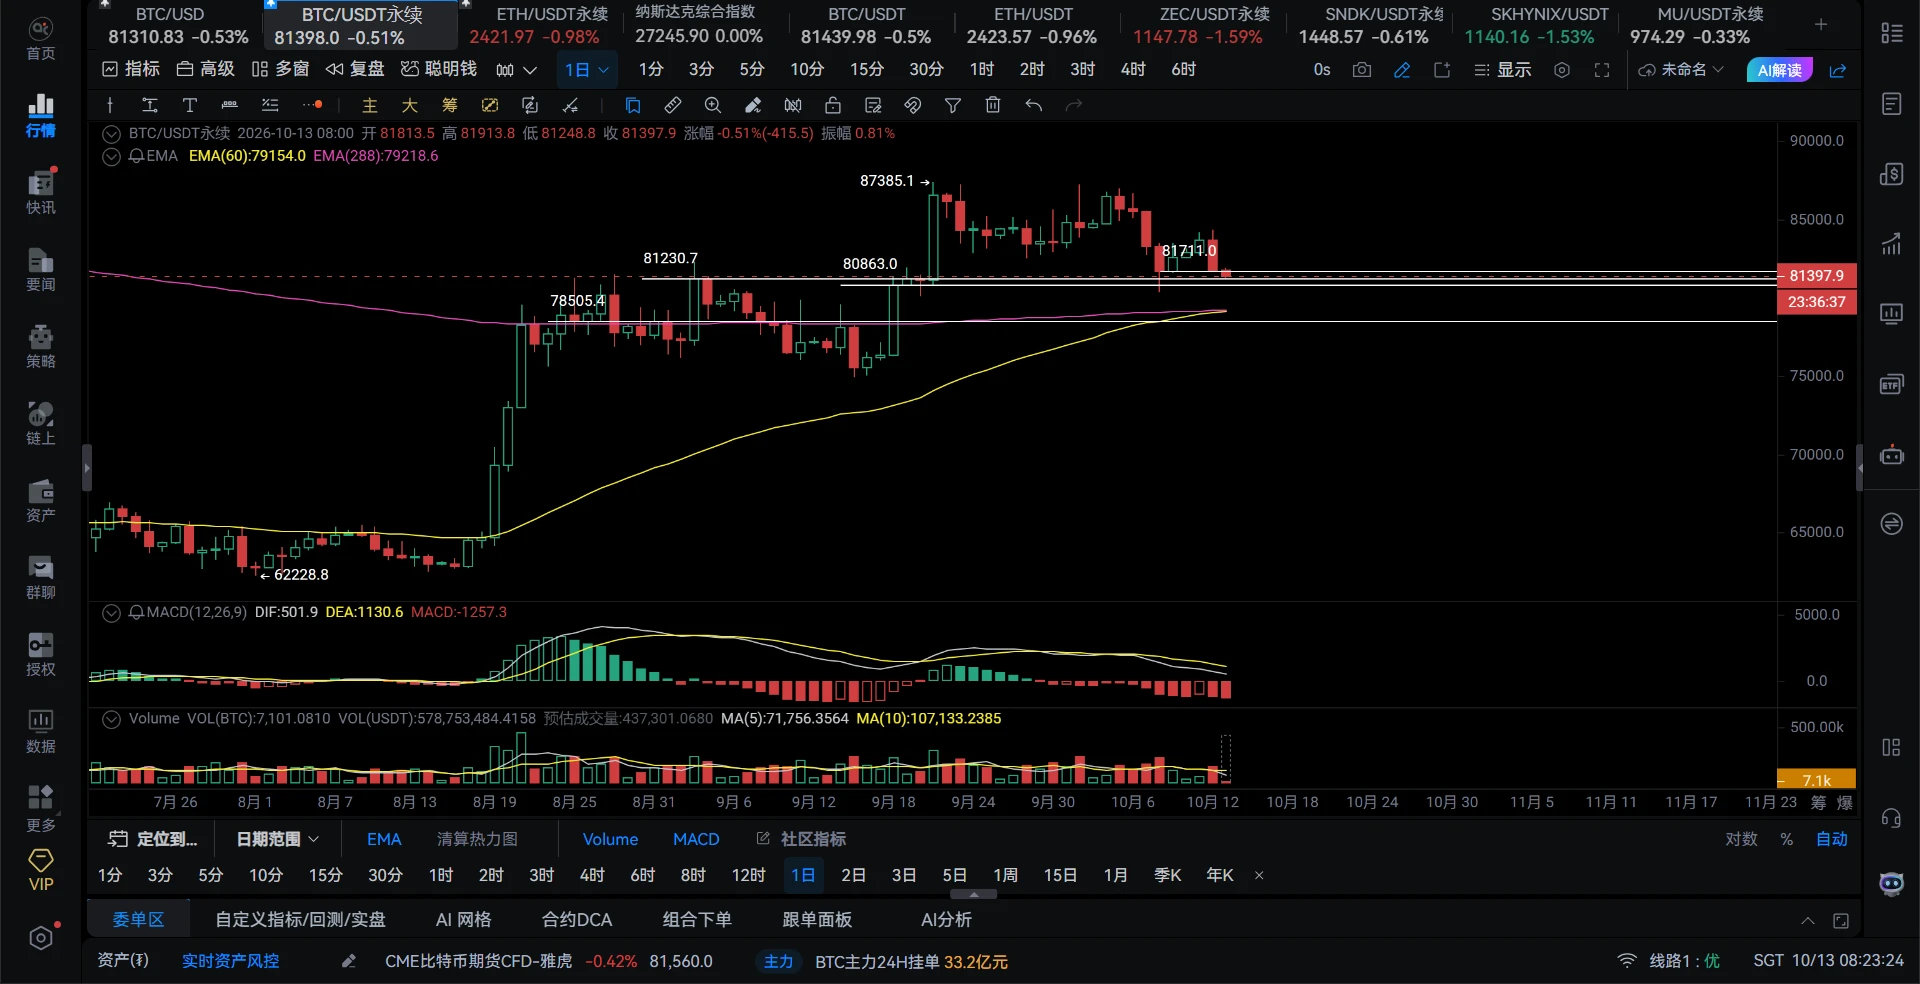Open the 快讯 news sidebar icon

(x=40, y=191)
